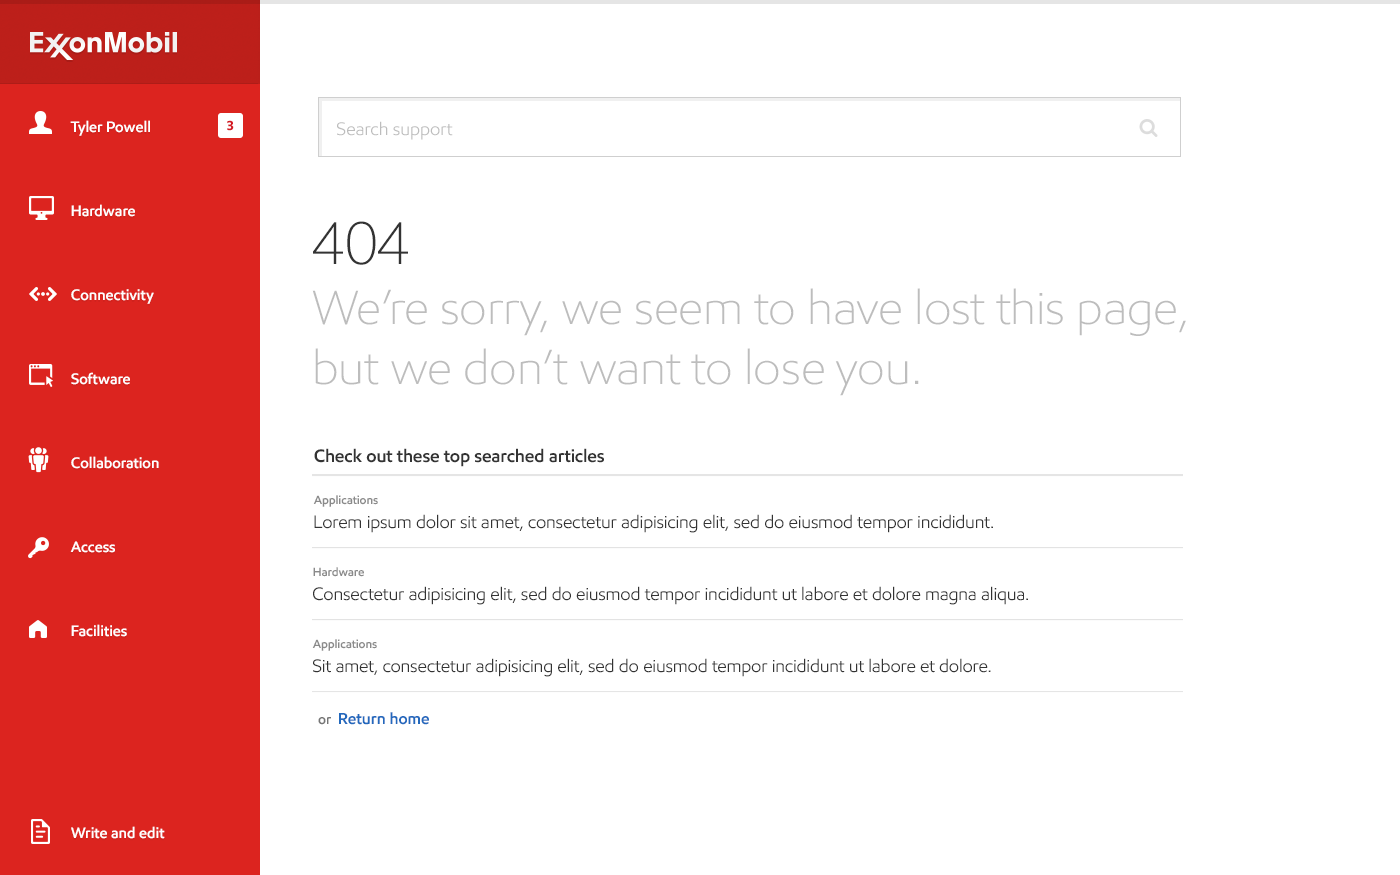This screenshot has width=1400, height=875.
Task: Click the Connectivity arrows icon
Action: 42,294
